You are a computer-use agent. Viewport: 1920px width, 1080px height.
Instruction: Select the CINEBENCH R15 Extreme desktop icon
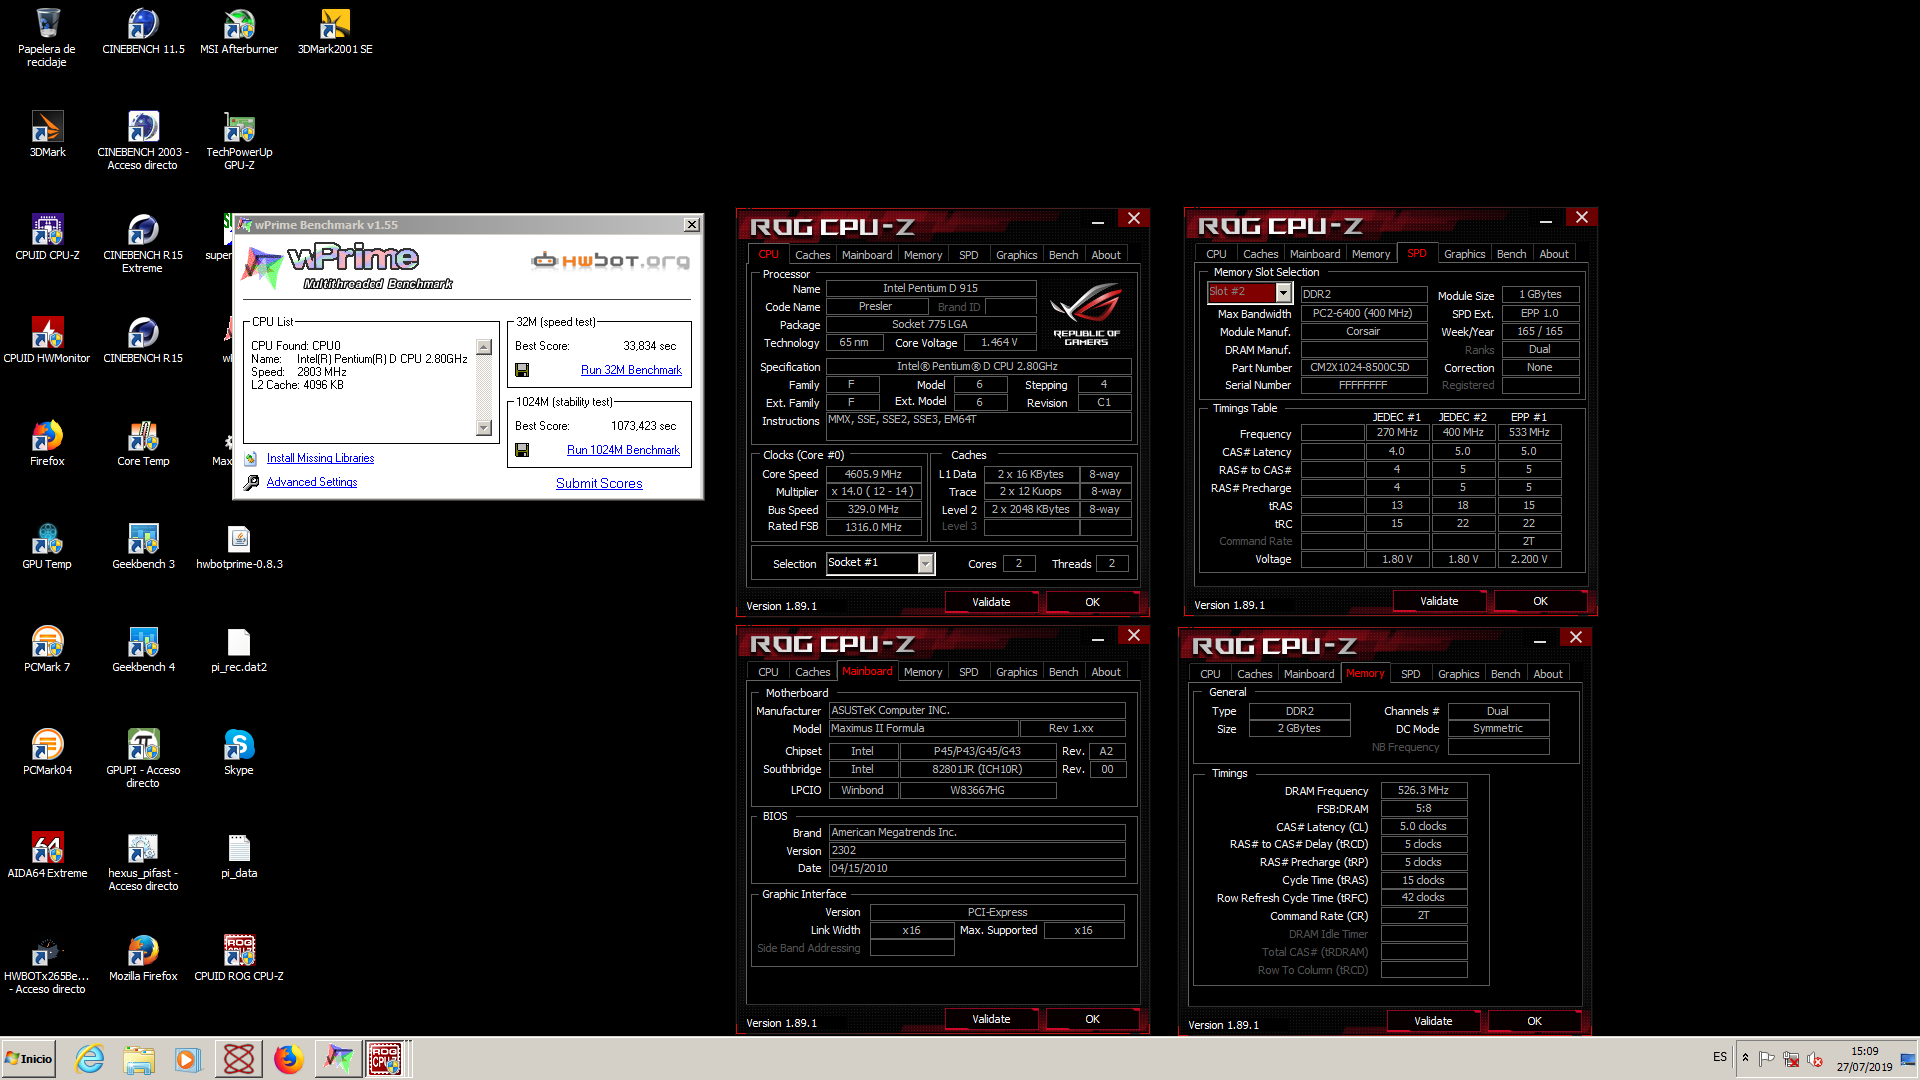tap(143, 243)
